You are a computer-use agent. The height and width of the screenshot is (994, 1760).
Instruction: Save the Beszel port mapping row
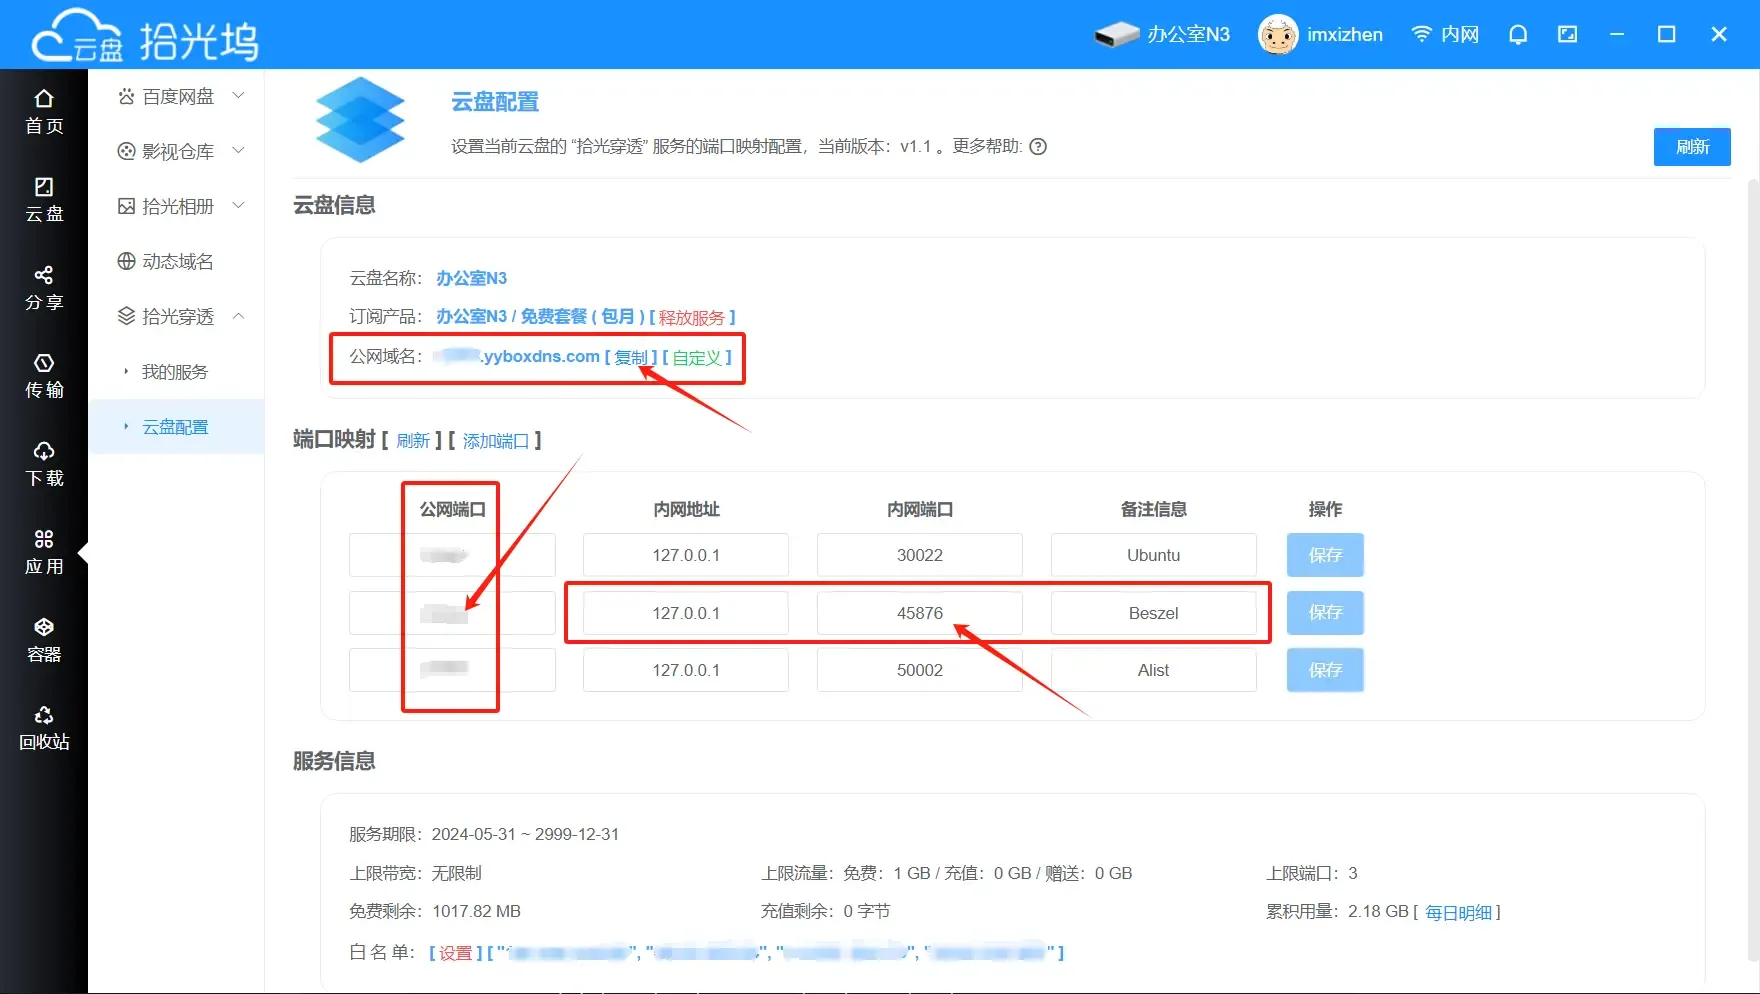[x=1325, y=612]
